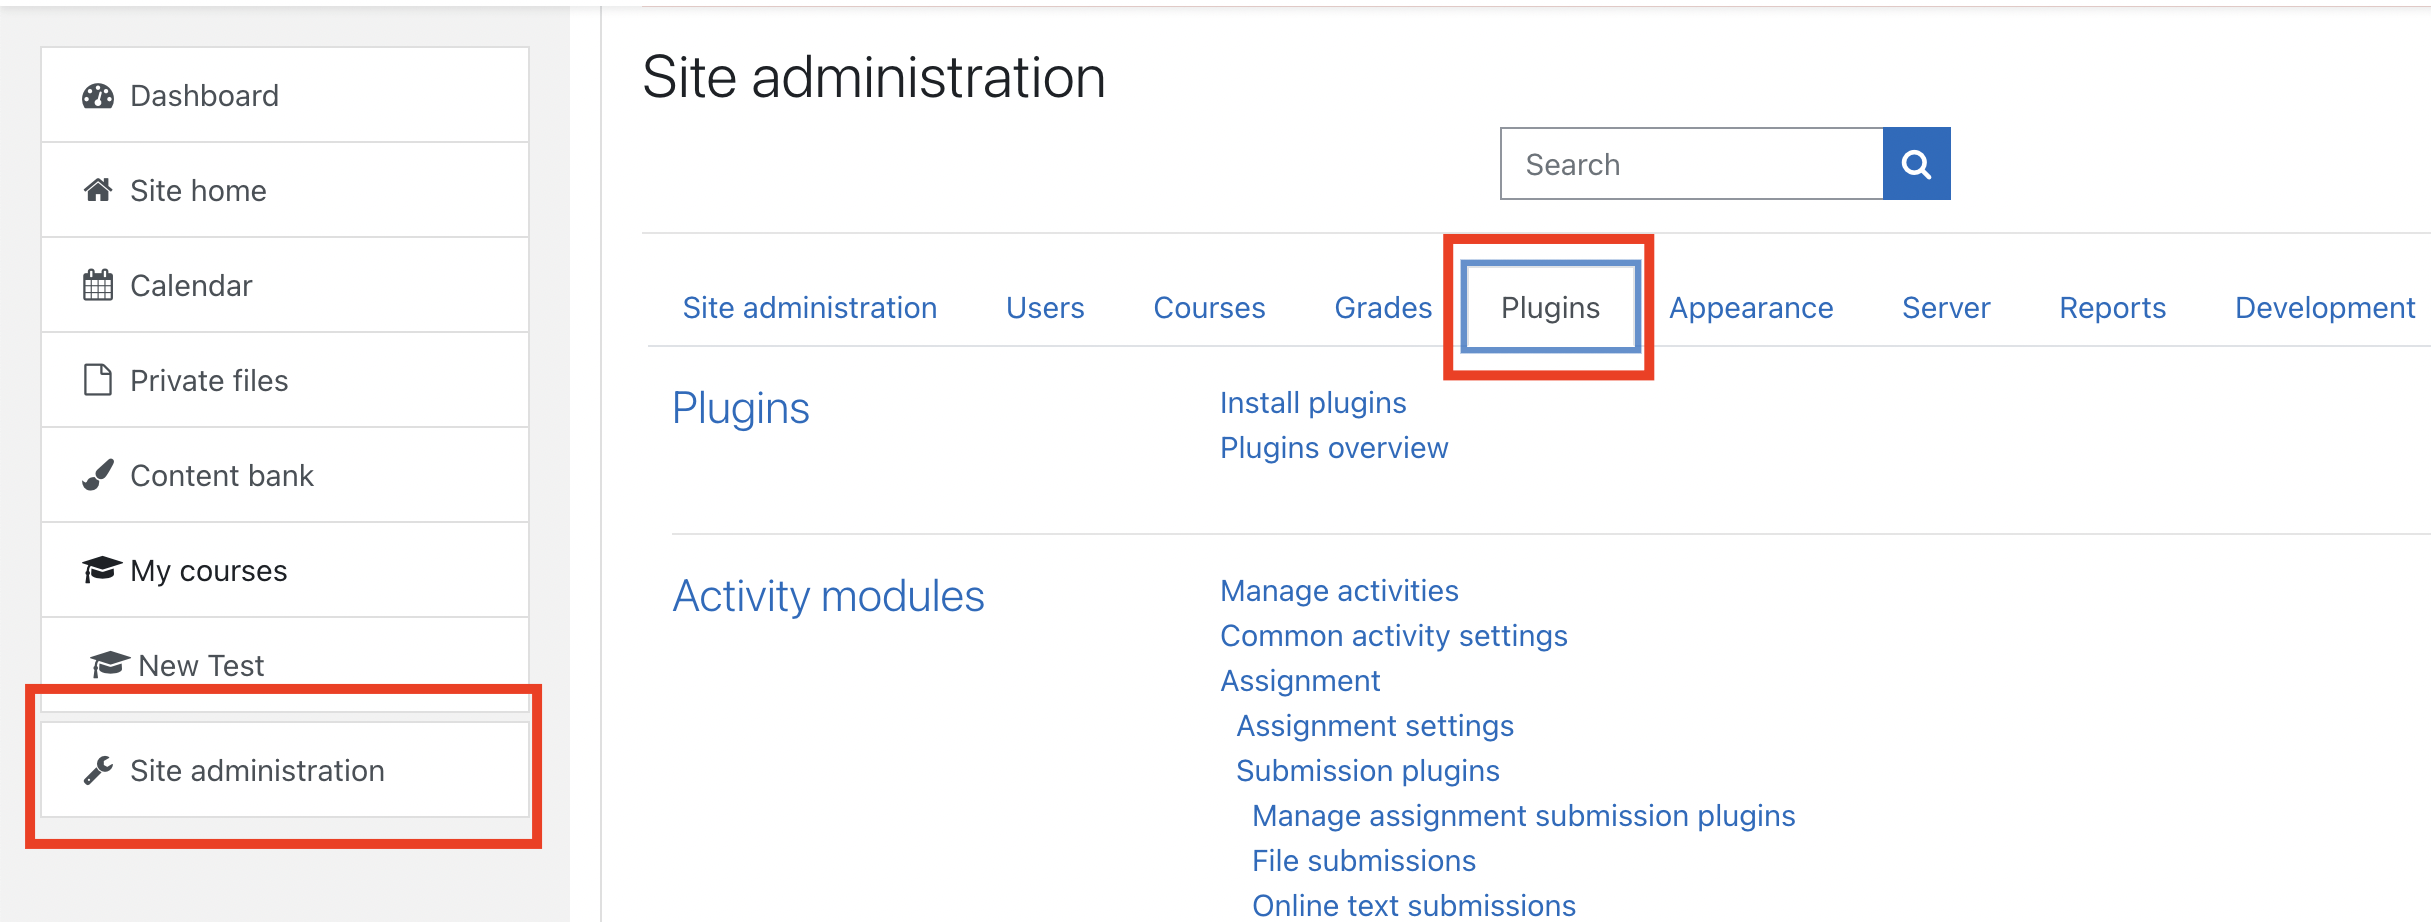Viewport: 2431px width, 922px height.
Task: Switch to the Users tab
Action: point(1045,308)
